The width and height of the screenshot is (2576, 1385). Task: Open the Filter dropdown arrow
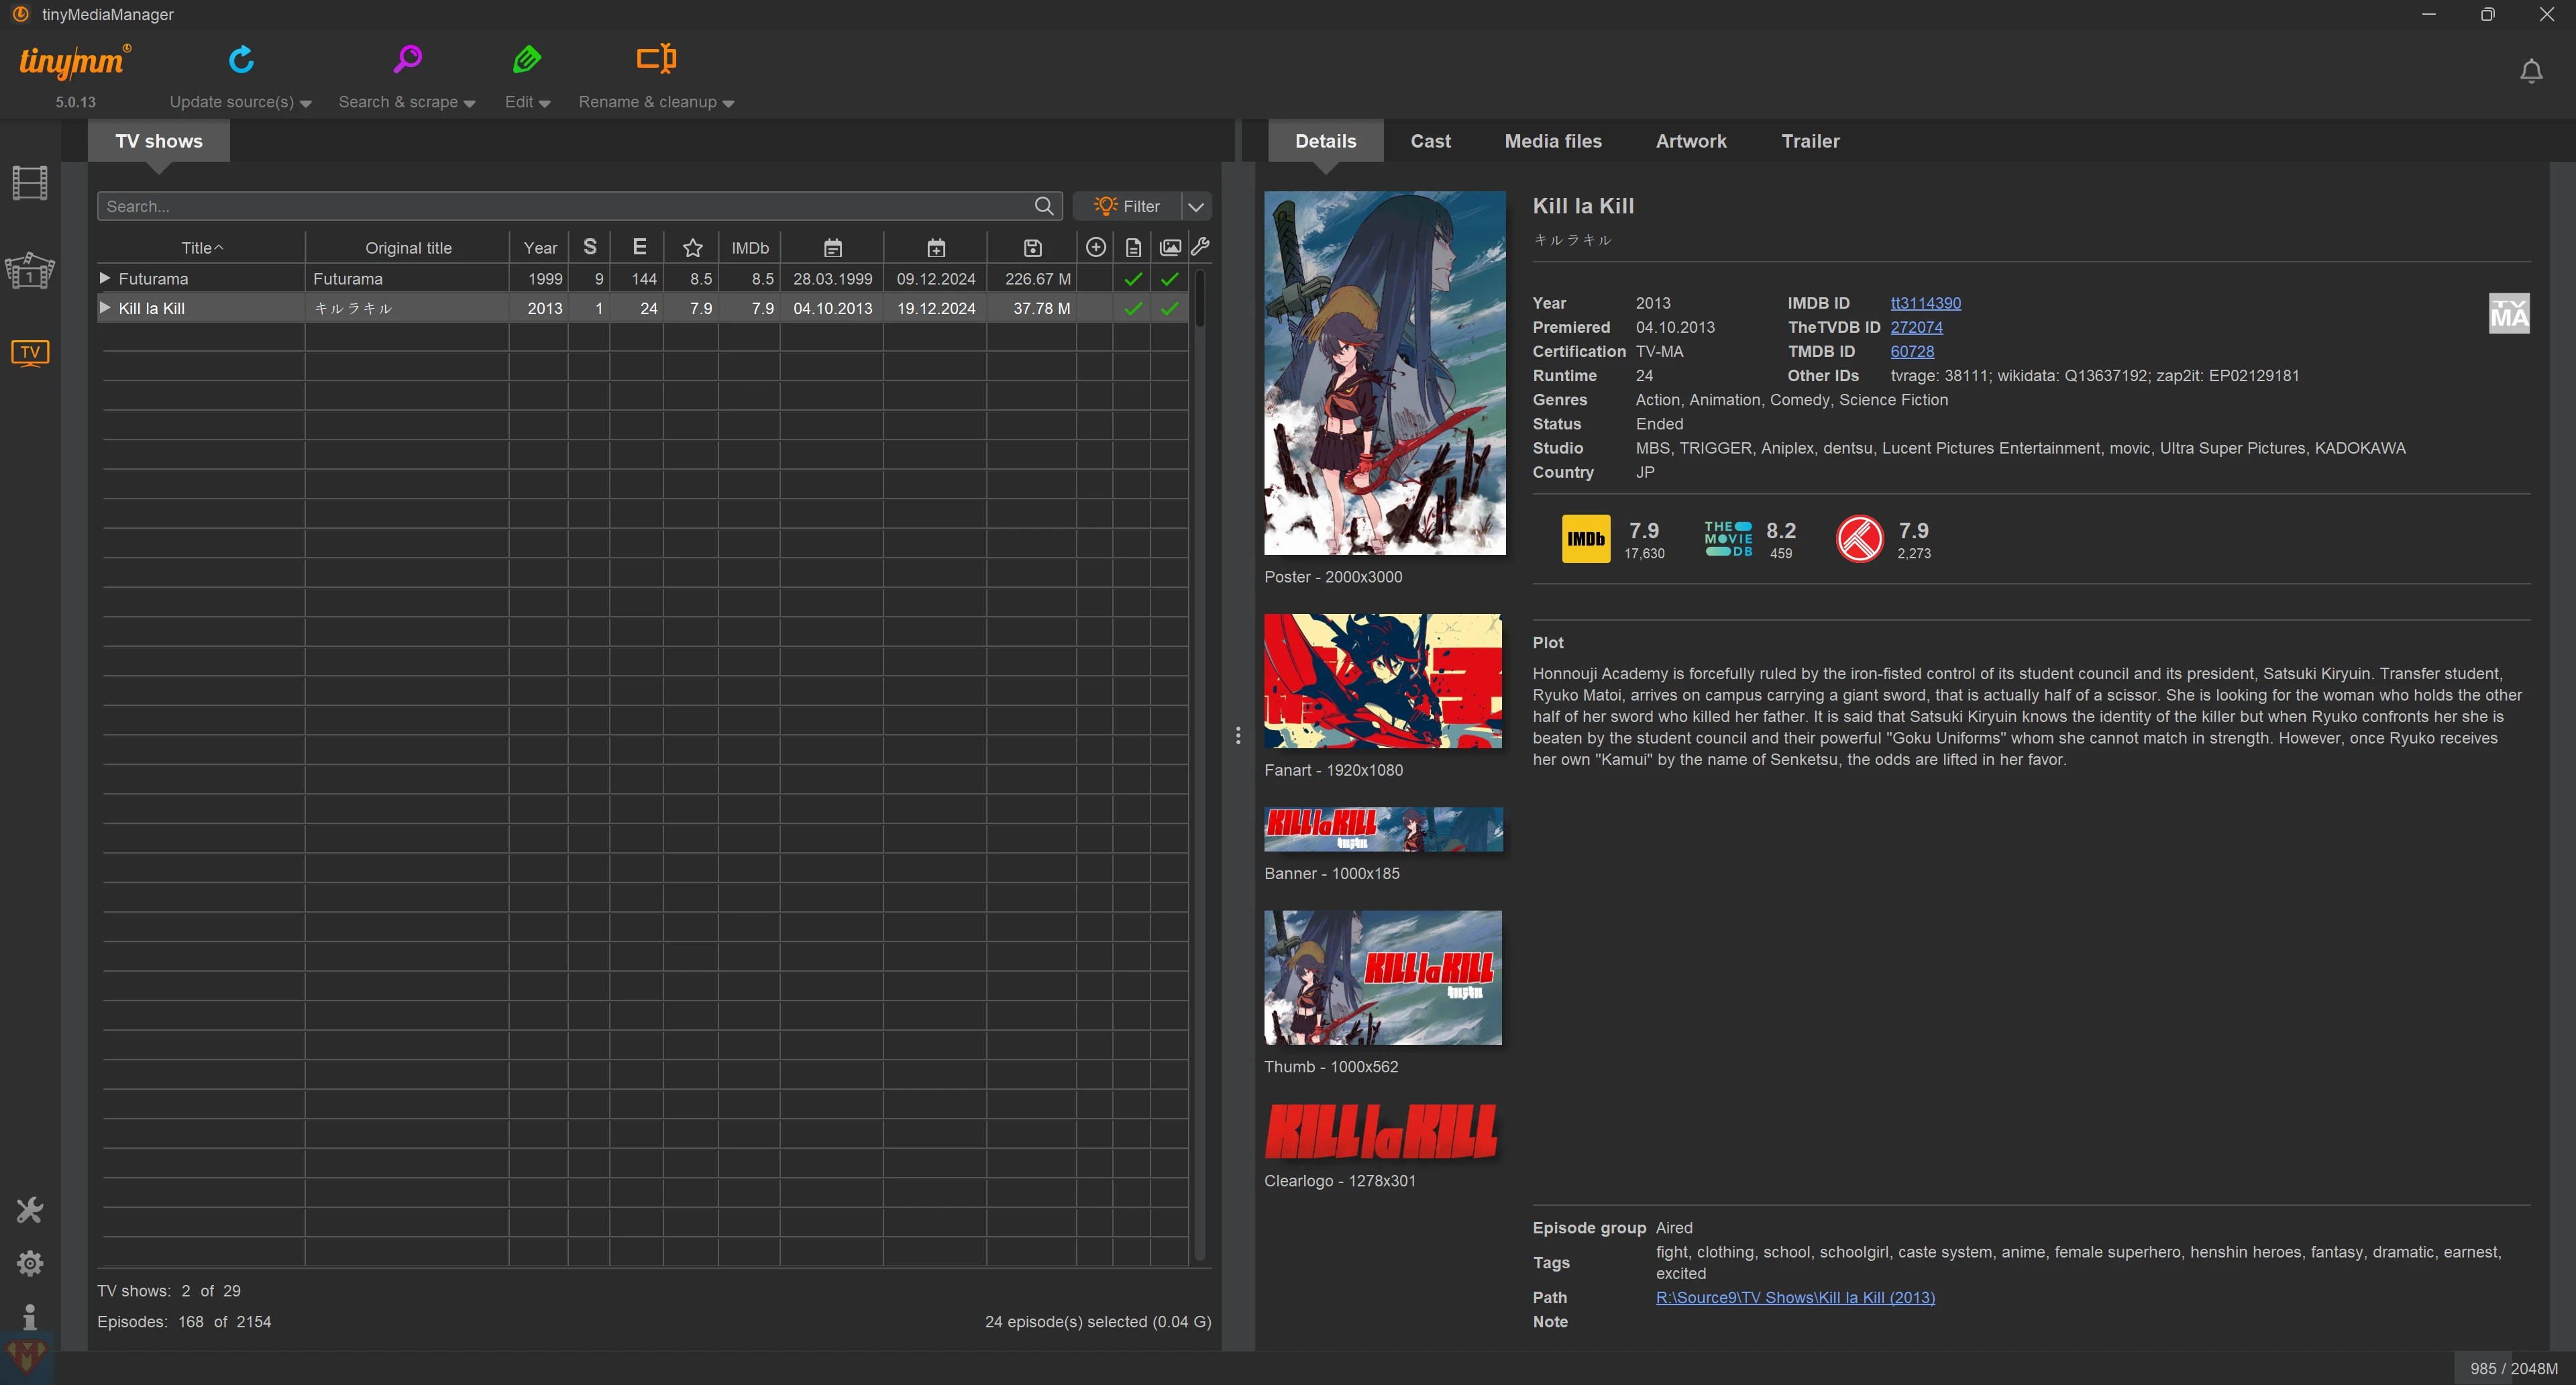coord(1196,206)
